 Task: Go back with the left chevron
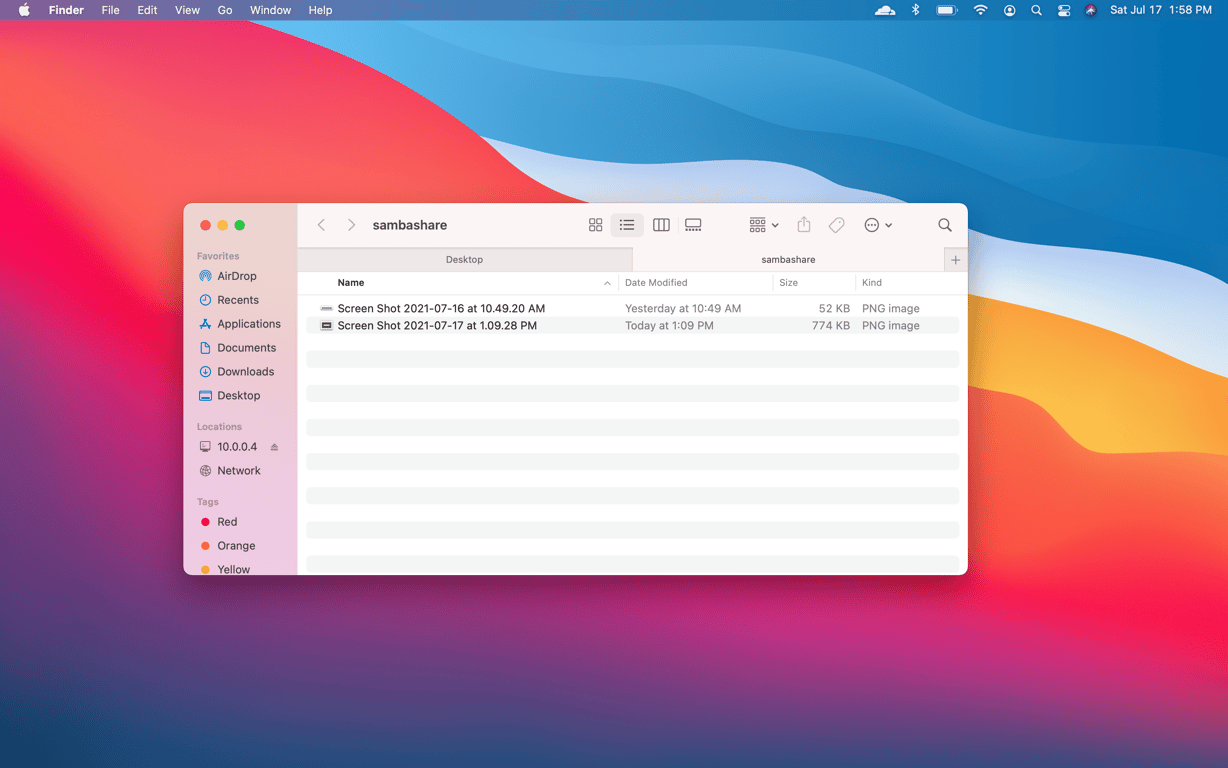click(x=321, y=225)
